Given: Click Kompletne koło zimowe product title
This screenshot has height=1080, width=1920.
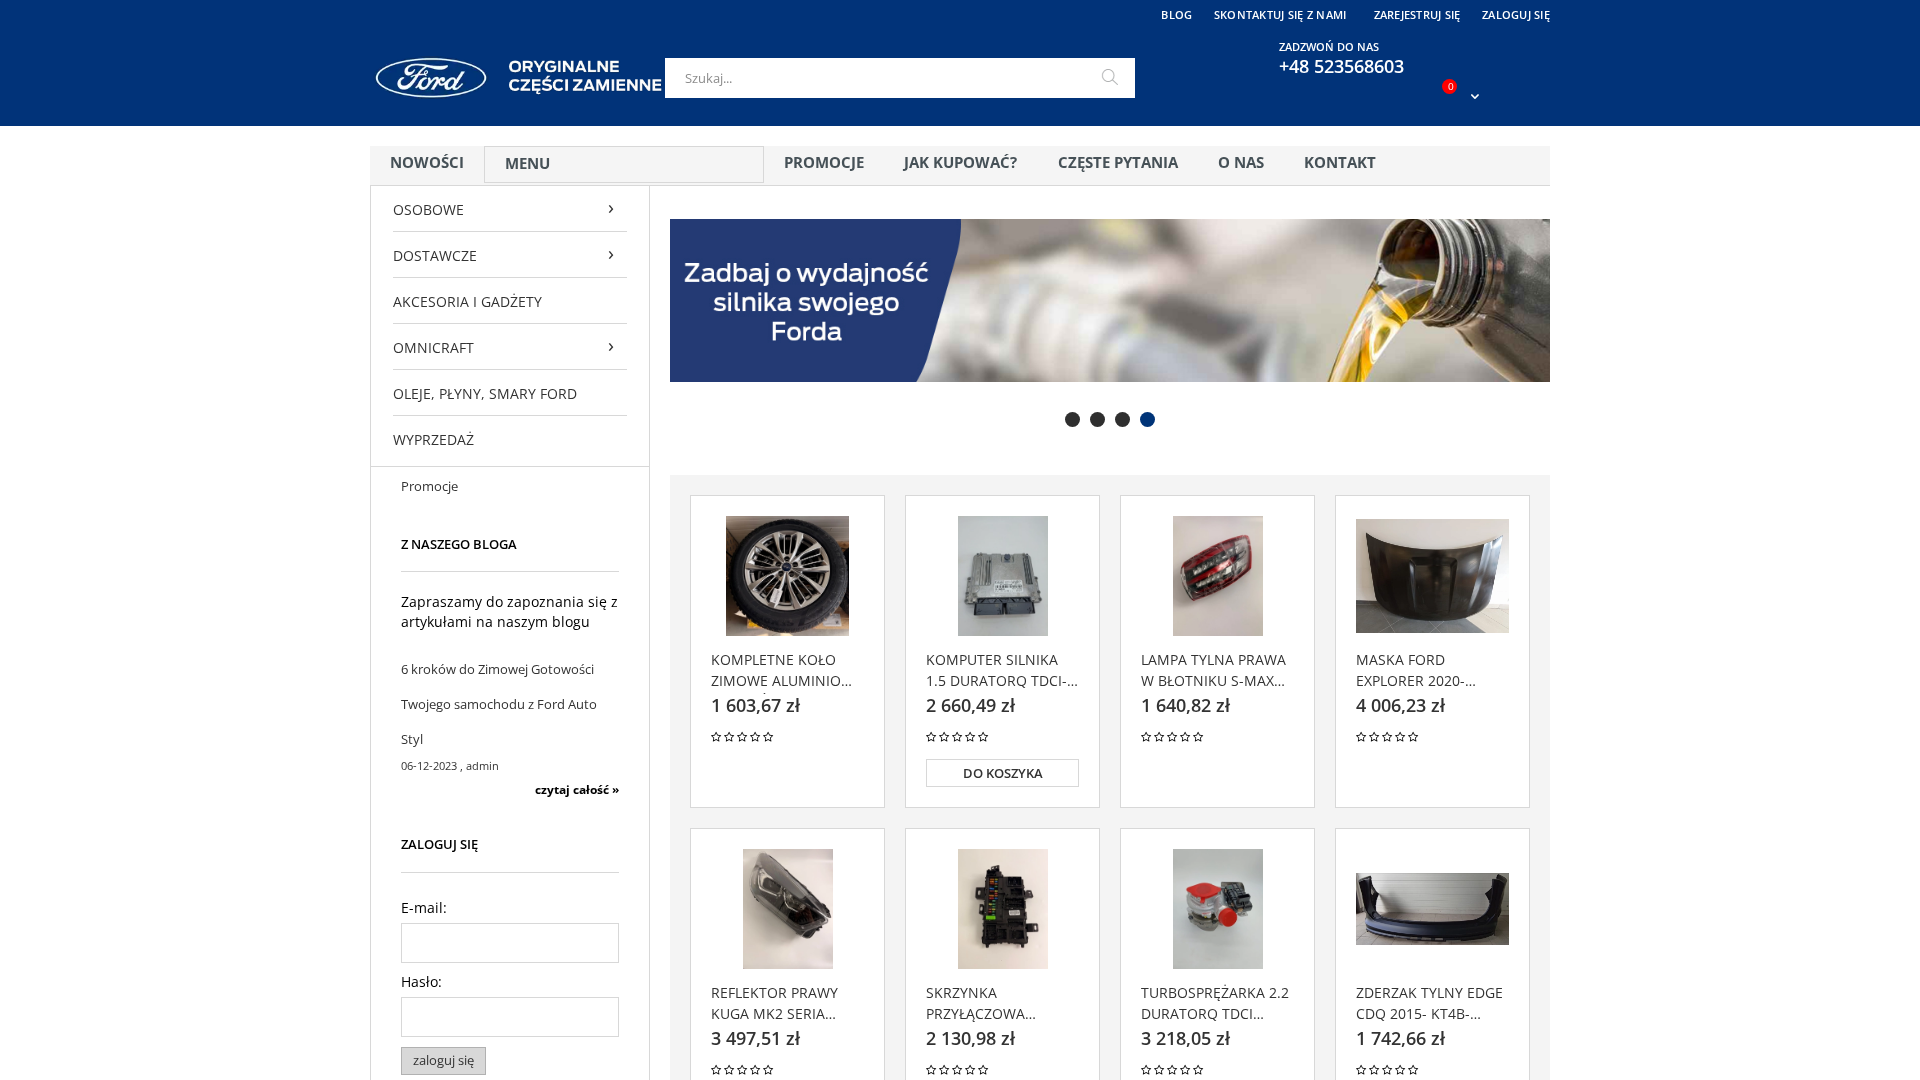Looking at the screenshot, I should click(x=782, y=670).
